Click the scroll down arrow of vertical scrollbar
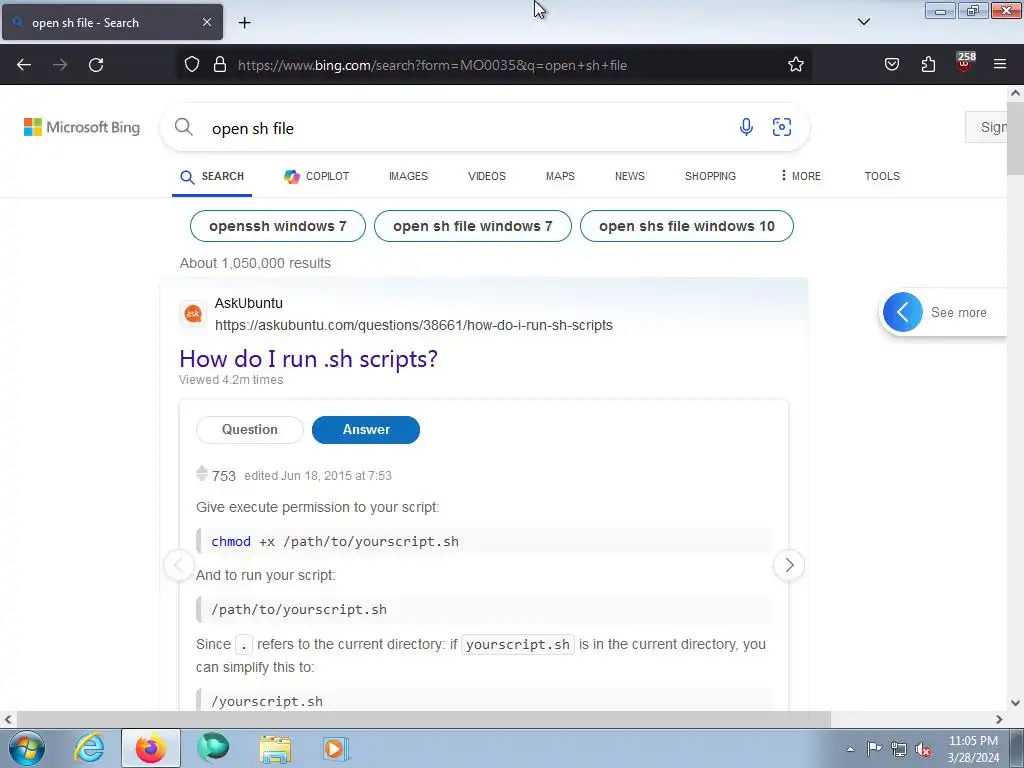 click(1015, 703)
